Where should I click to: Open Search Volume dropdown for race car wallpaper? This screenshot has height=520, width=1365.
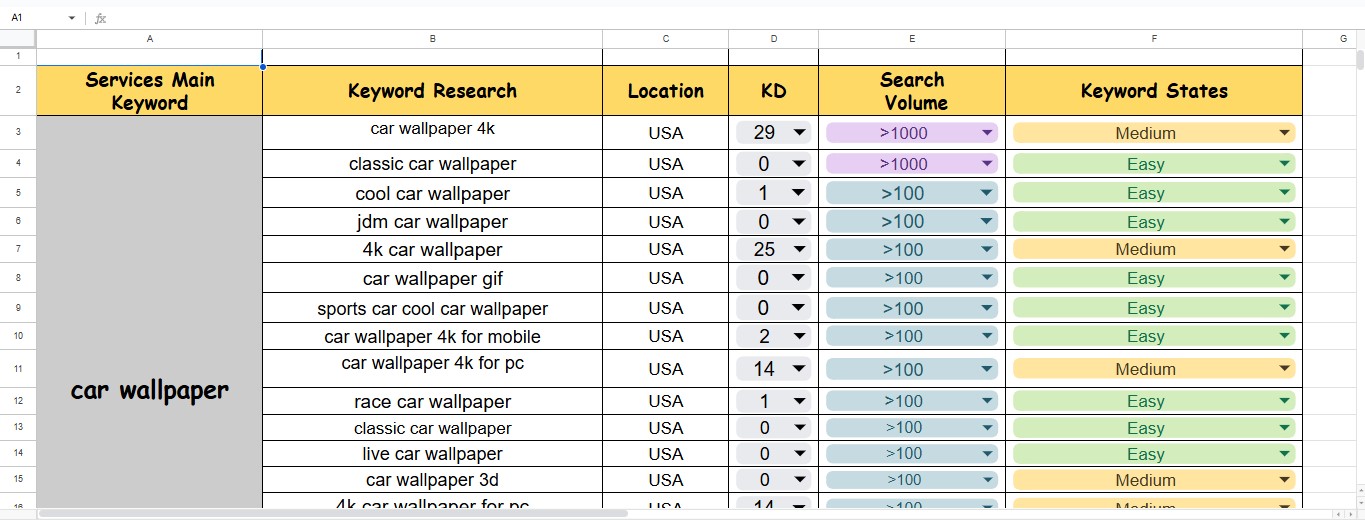point(987,401)
